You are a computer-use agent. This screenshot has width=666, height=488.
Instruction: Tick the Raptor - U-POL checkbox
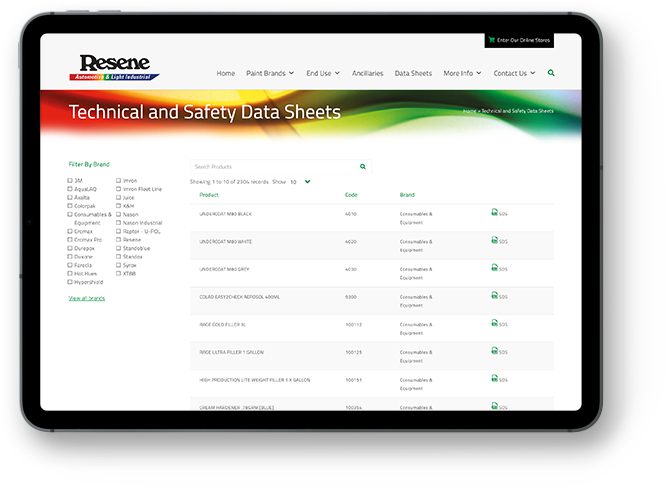click(x=119, y=231)
